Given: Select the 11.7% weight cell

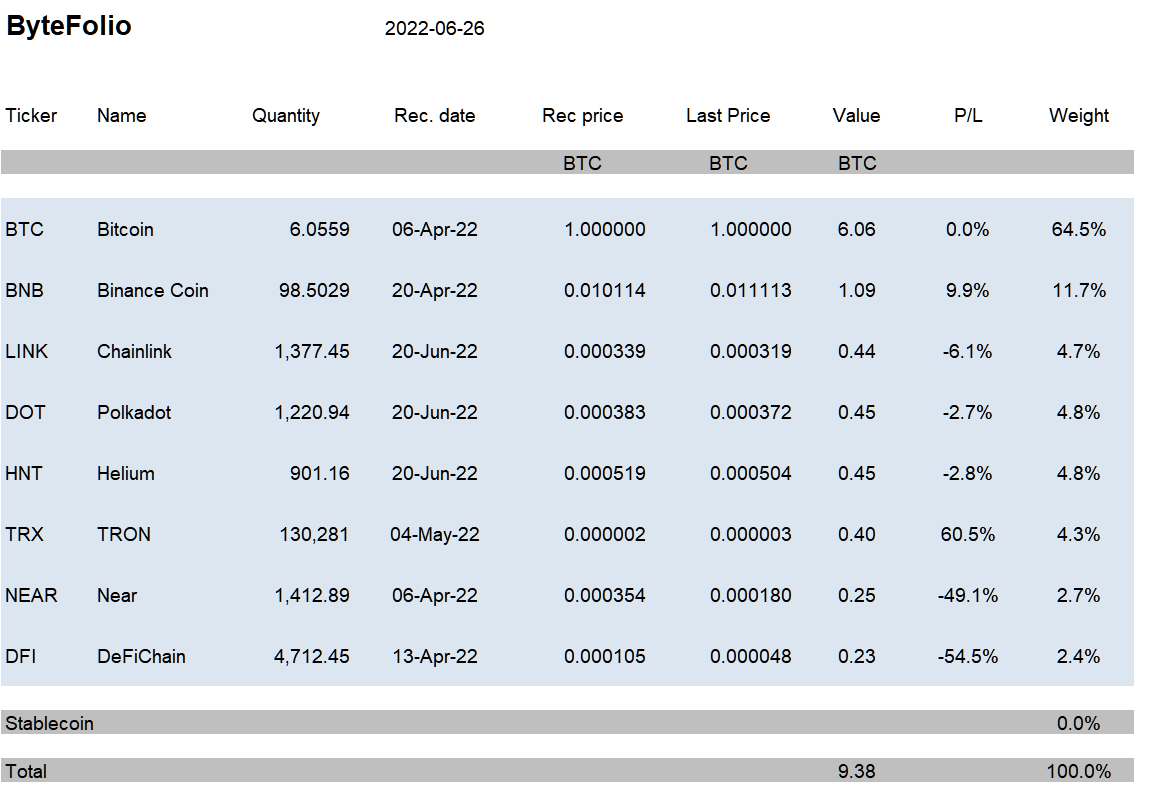Looking at the screenshot, I should [x=1079, y=290].
